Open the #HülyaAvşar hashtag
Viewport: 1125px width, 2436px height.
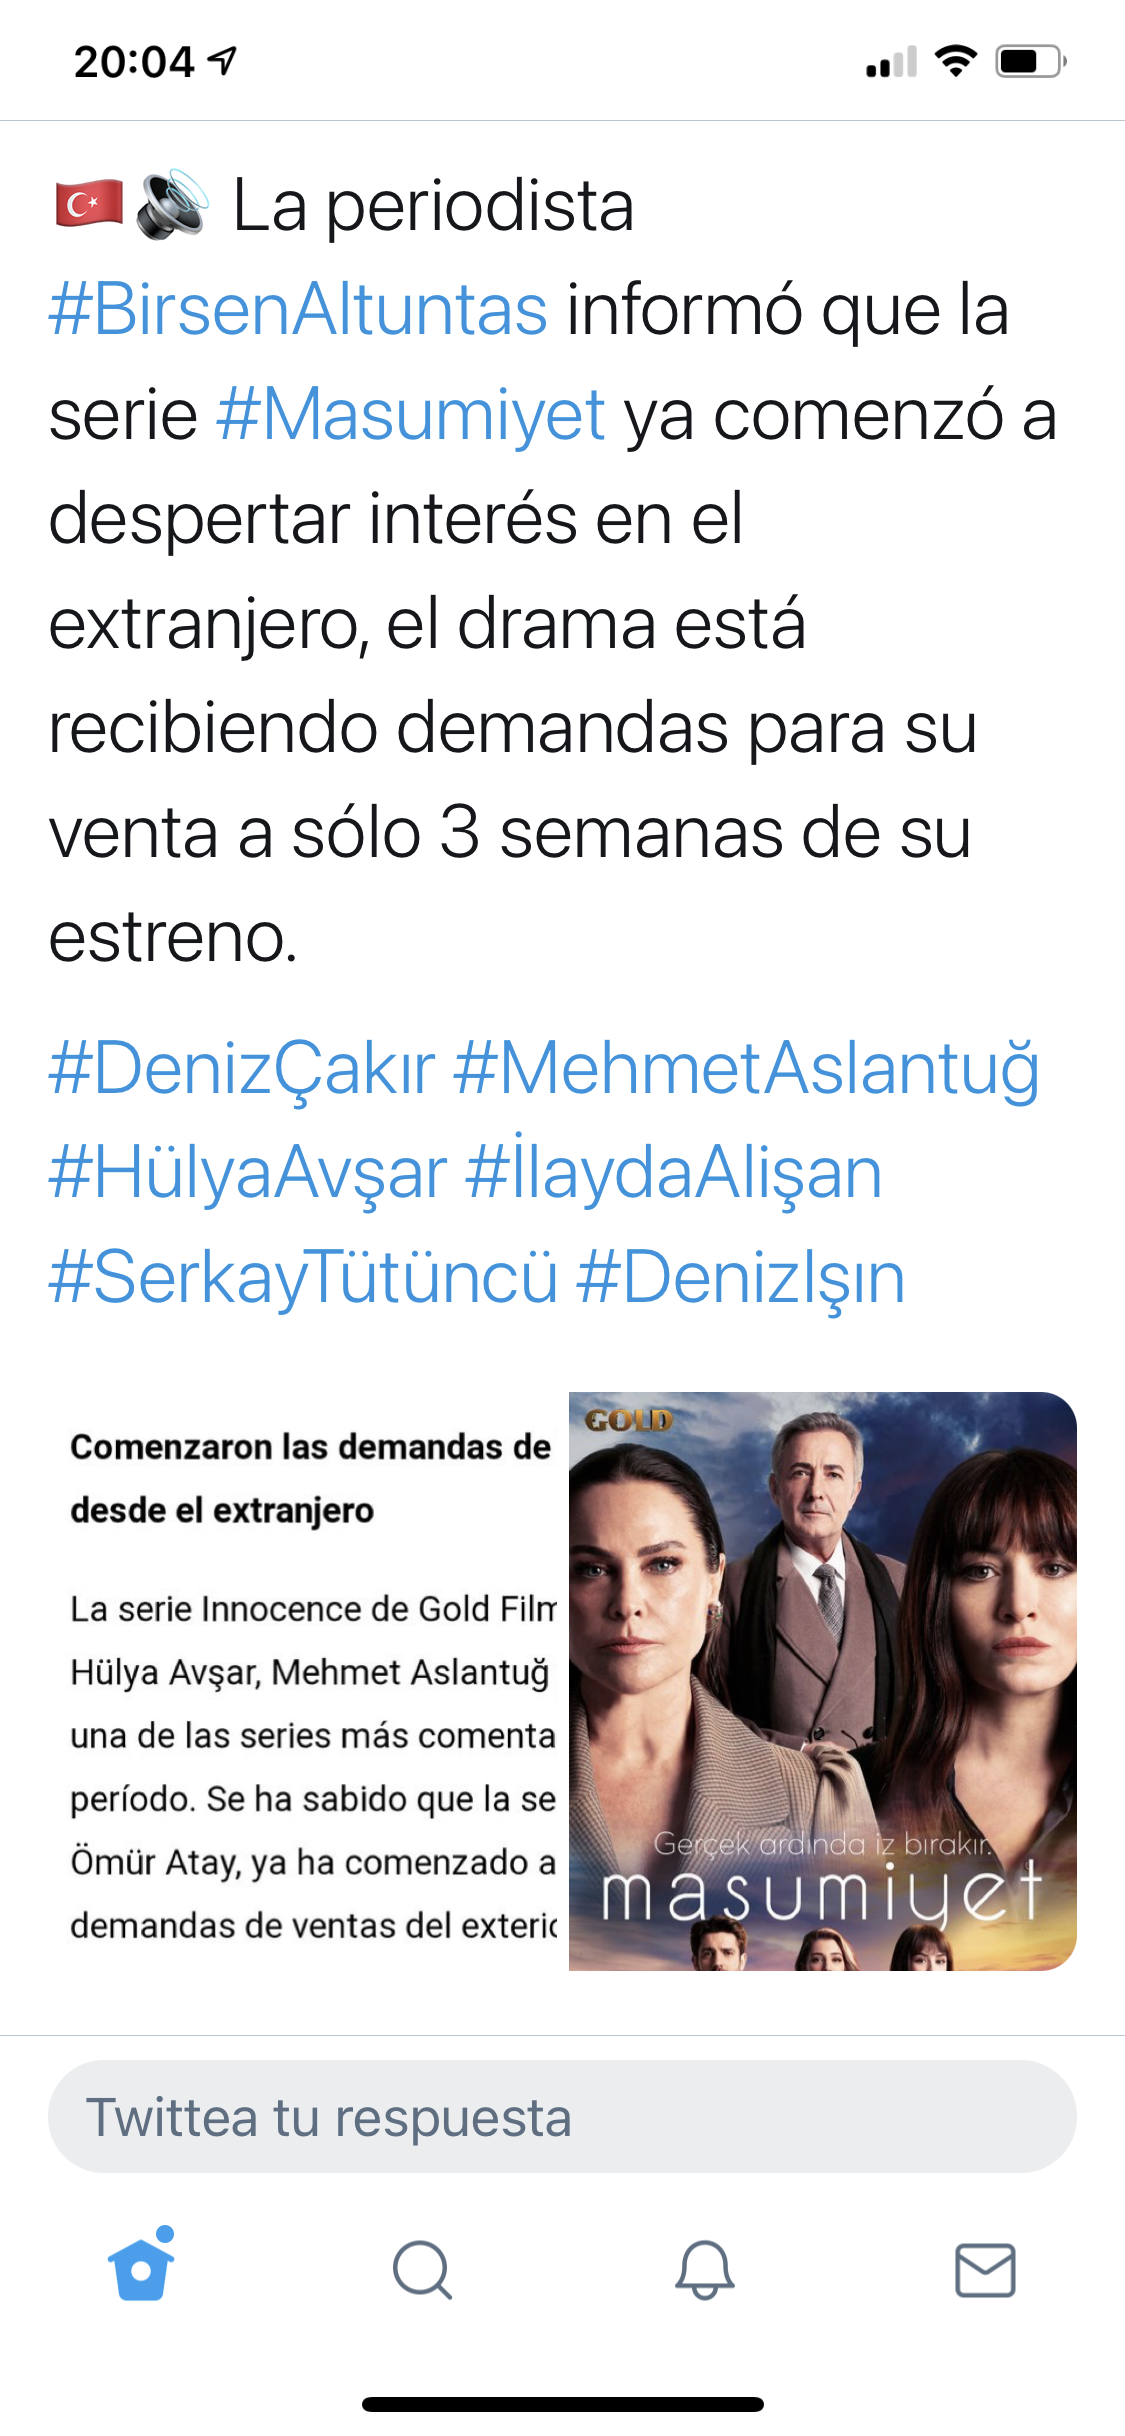click(247, 1173)
